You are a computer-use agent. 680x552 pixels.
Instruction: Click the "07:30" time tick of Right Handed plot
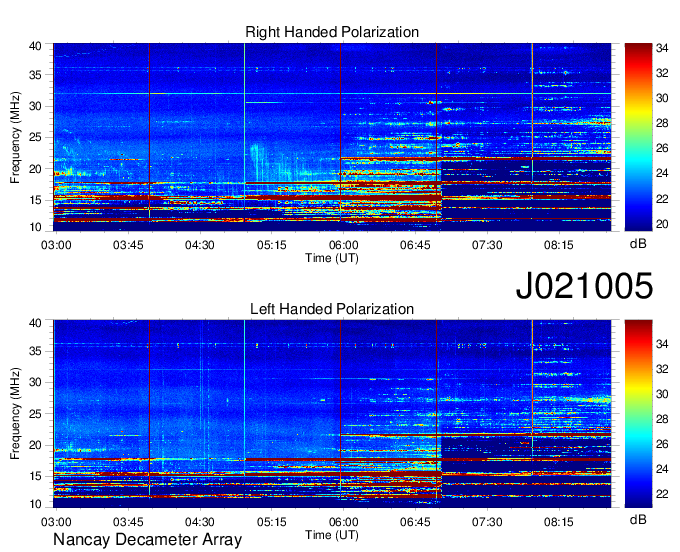(x=487, y=245)
